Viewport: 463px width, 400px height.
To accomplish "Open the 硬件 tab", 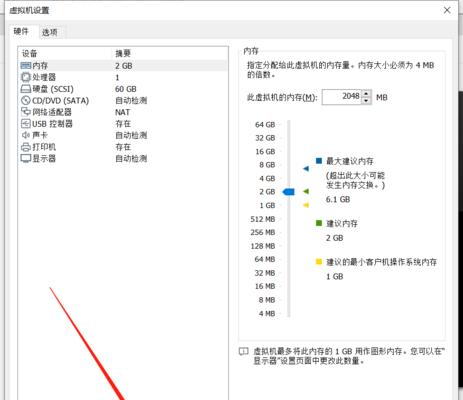I will (21, 31).
